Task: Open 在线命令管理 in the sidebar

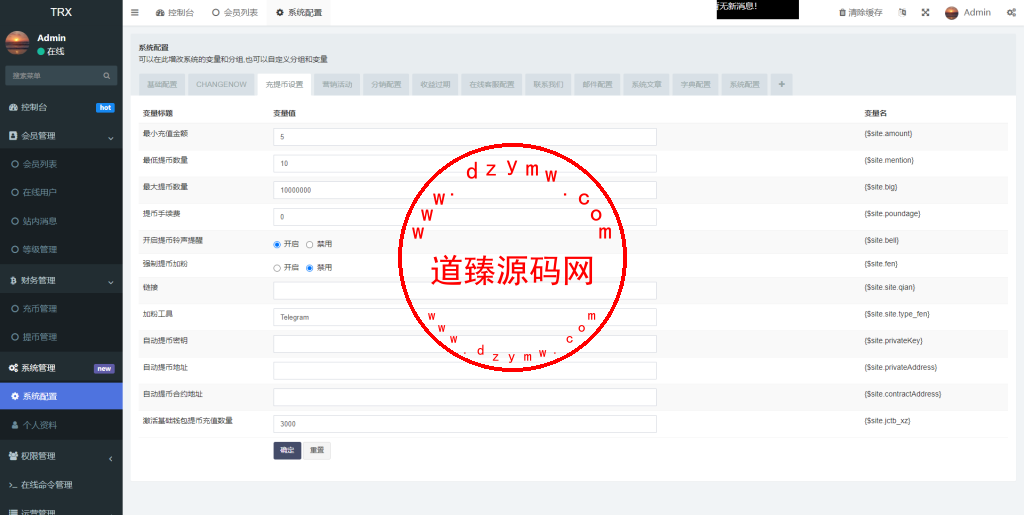Action: 61,485
